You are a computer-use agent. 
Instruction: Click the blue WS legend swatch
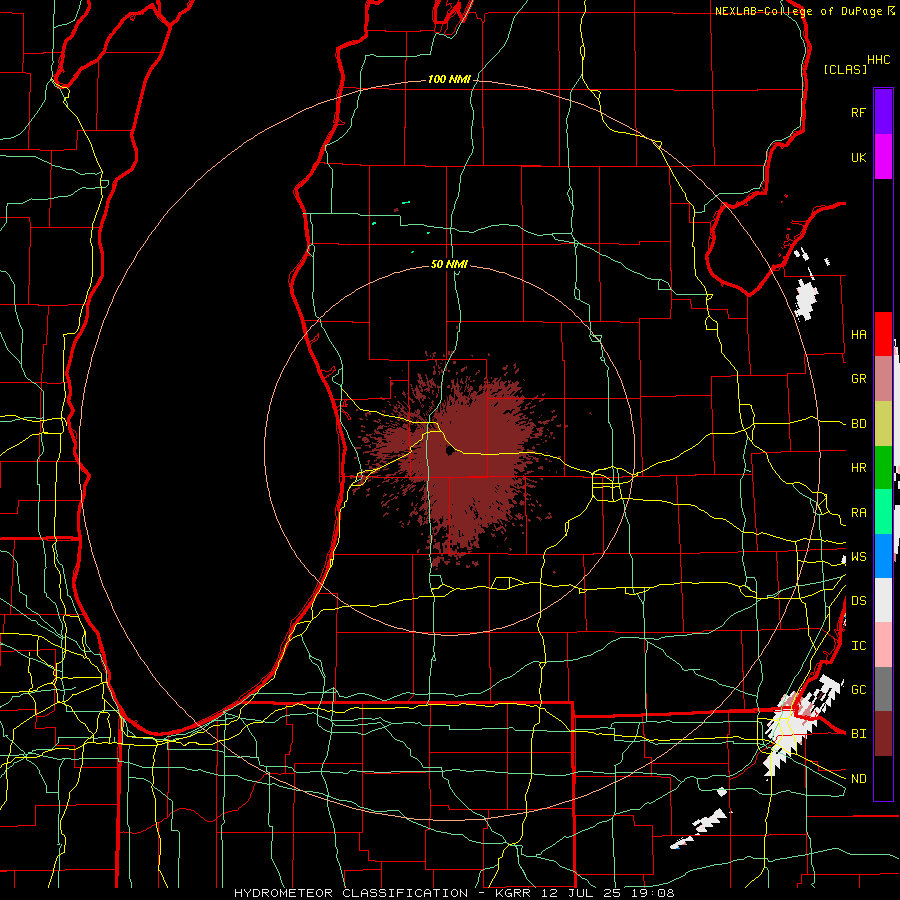(883, 556)
